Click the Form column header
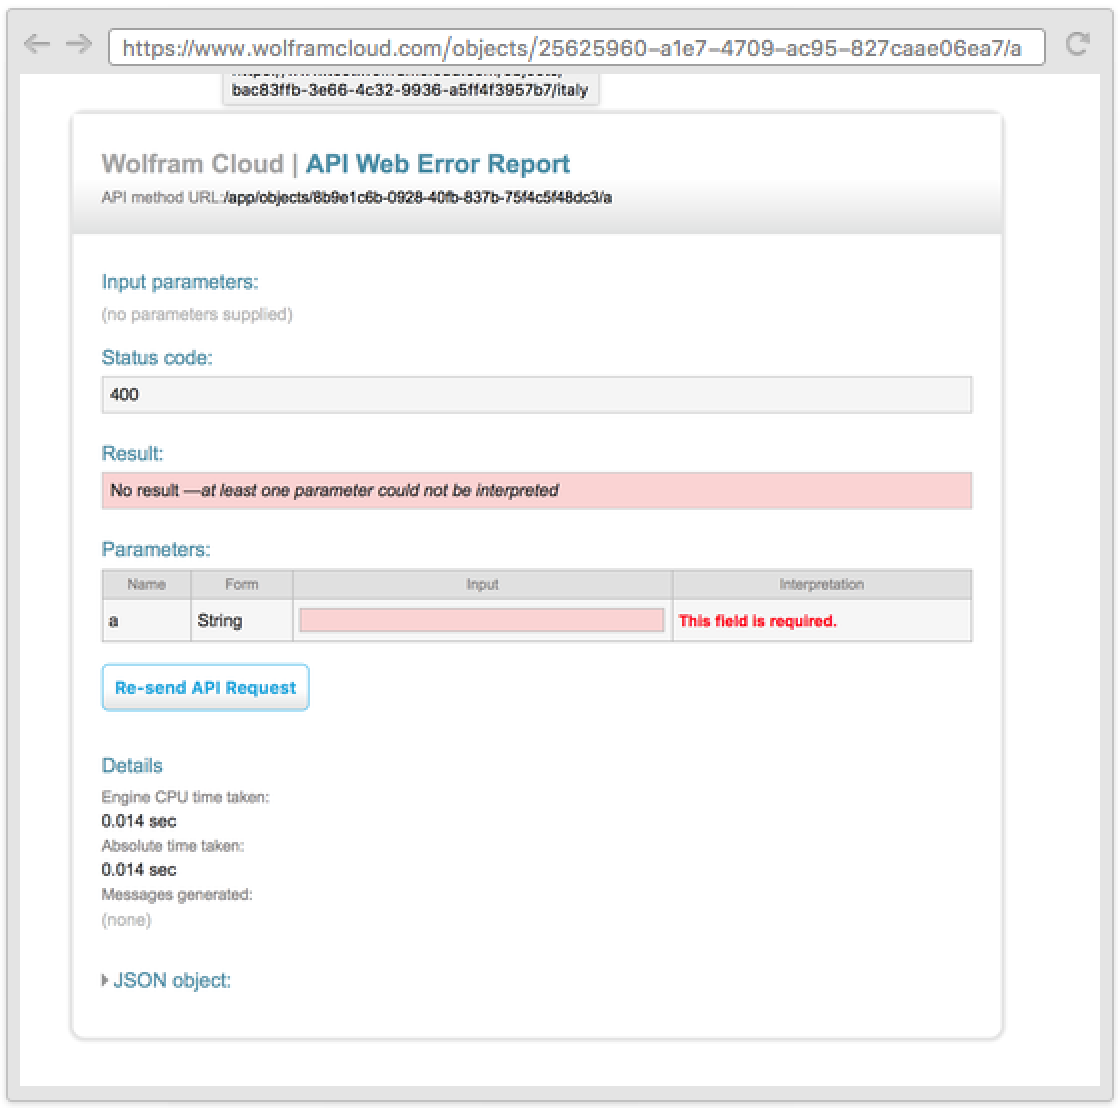The image size is (1120, 1110). coord(241,584)
